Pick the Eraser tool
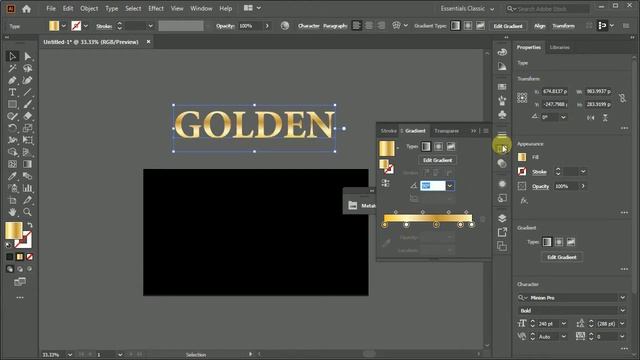Image resolution: width=640 pixels, height=360 pixels. point(27,116)
